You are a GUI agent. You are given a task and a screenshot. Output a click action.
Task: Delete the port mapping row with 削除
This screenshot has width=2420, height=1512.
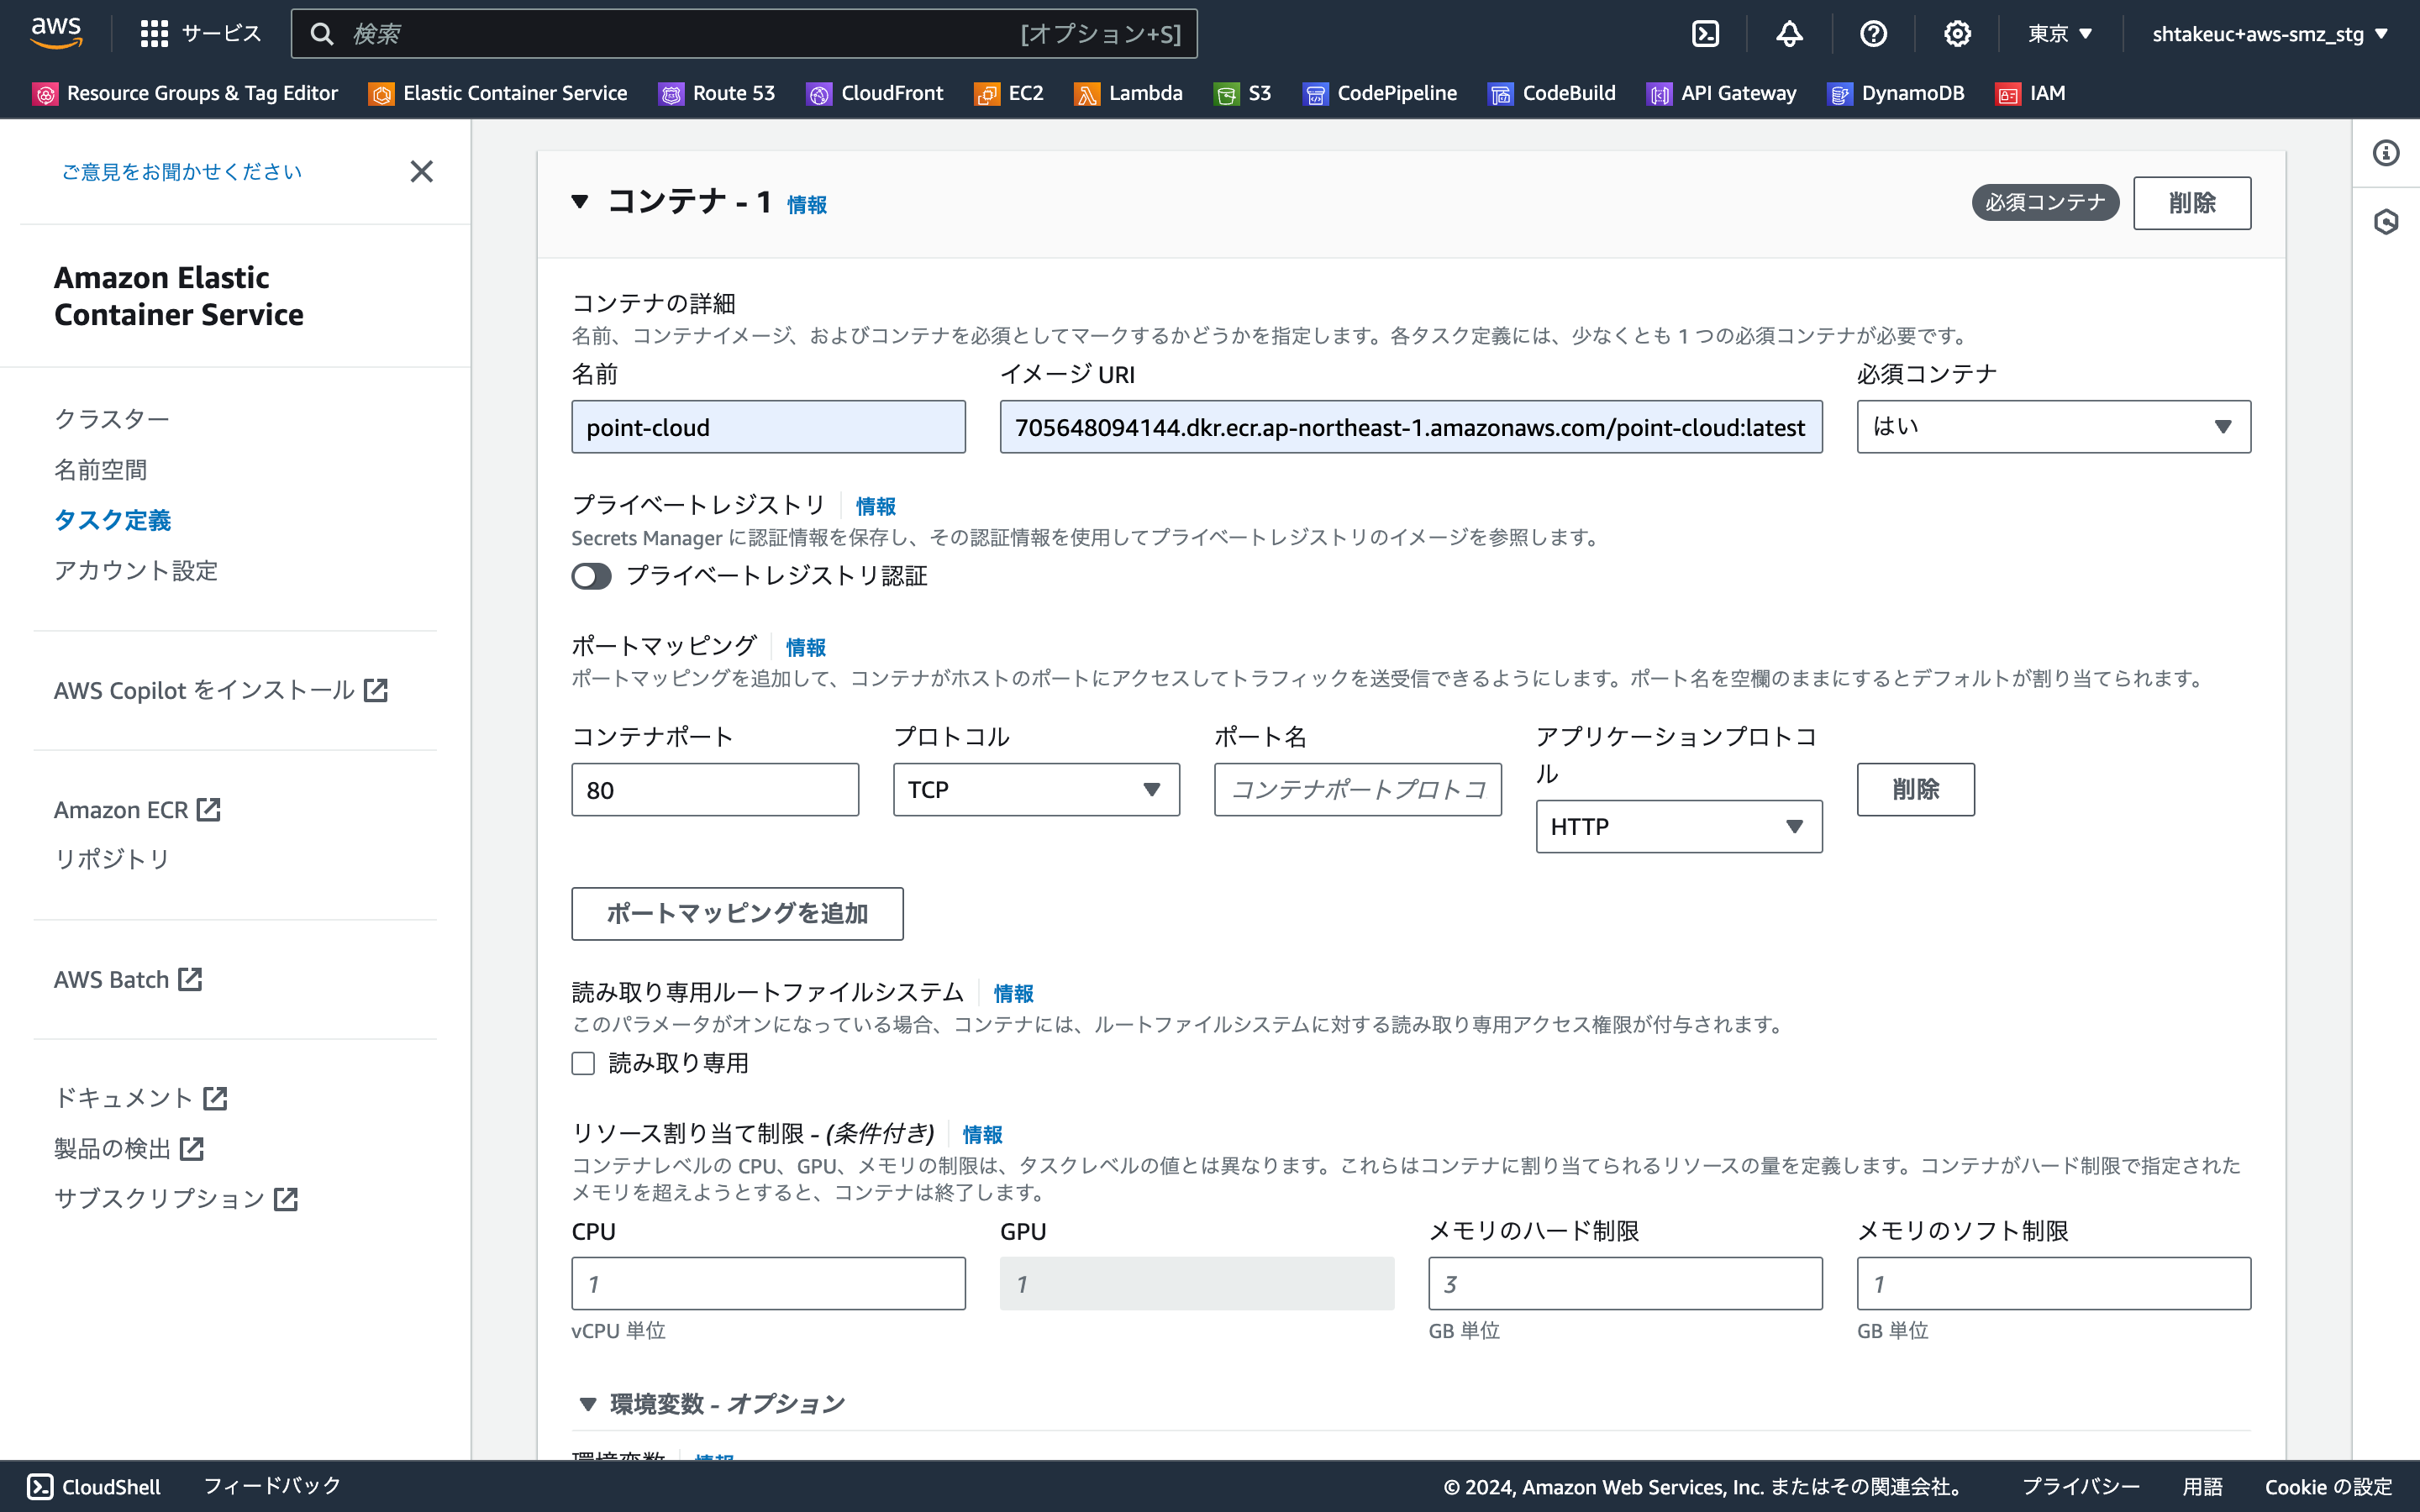point(1915,790)
